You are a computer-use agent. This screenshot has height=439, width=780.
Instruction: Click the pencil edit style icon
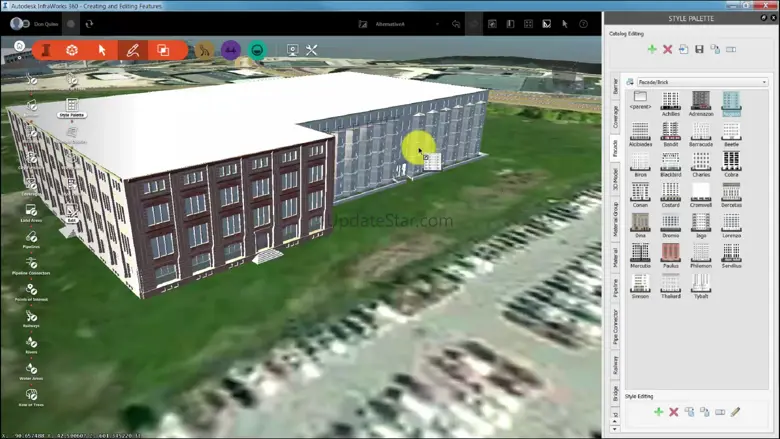point(736,412)
